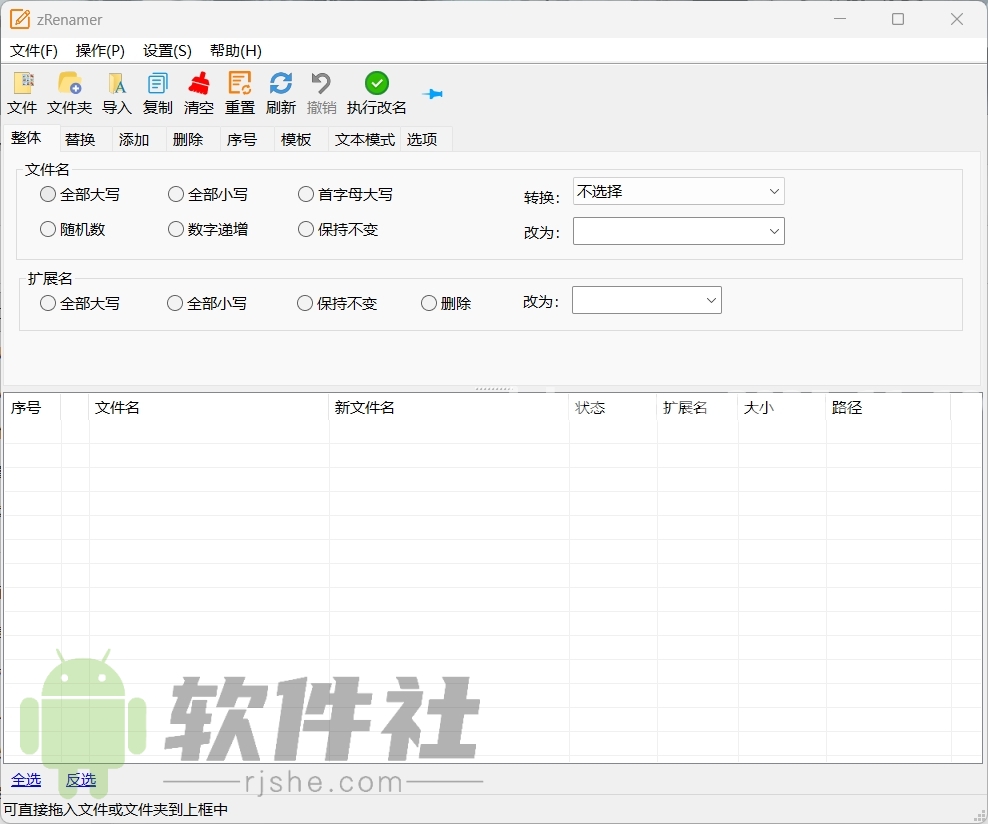988x824 pixels.
Task: Open the extension 改为 dropdown
Action: pyautogui.click(x=646, y=300)
